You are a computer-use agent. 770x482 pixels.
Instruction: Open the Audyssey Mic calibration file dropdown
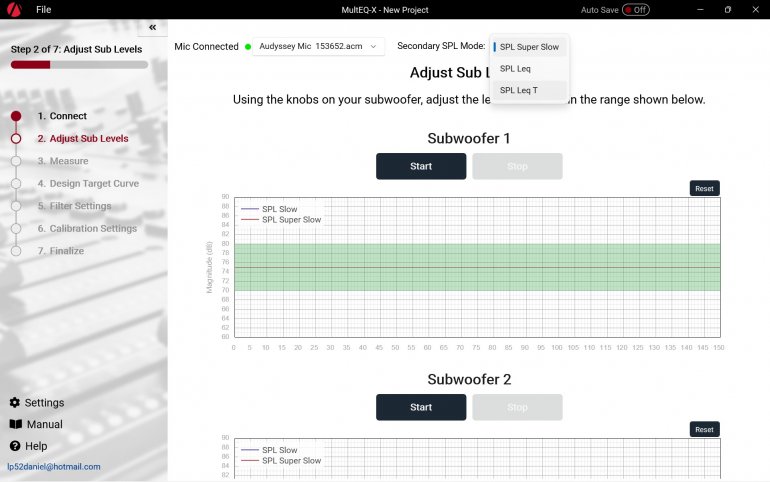pyautogui.click(x=318, y=46)
